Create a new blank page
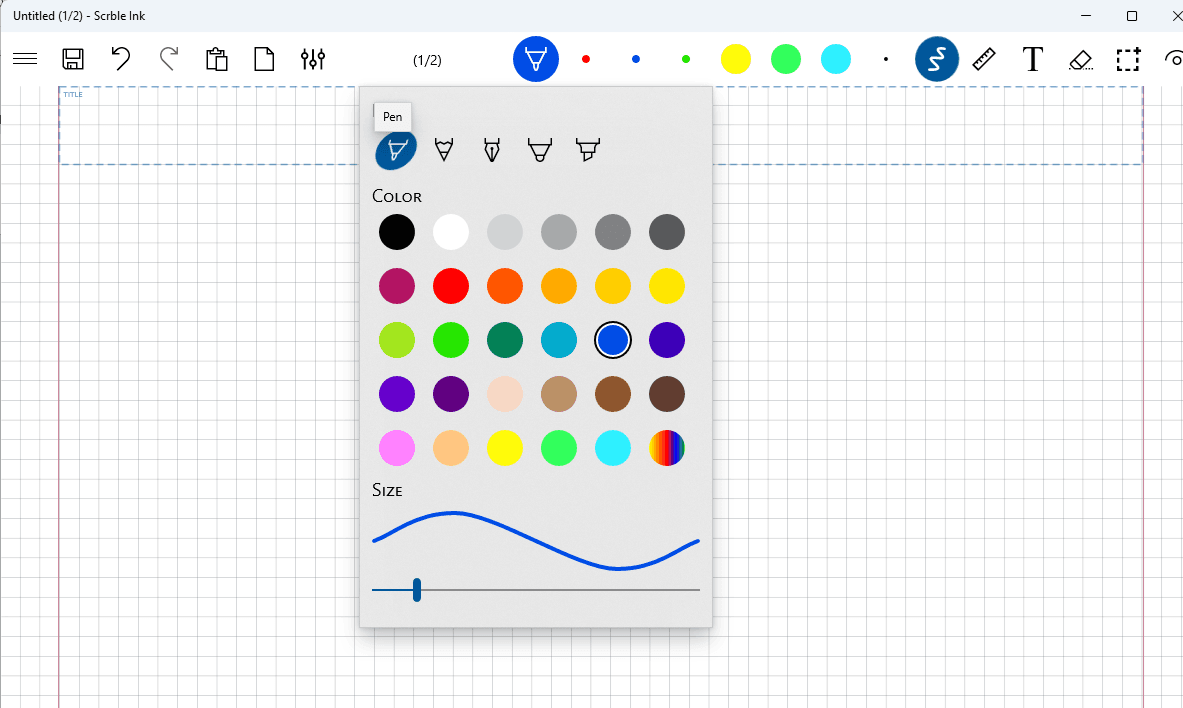This screenshot has width=1183, height=708. [264, 59]
